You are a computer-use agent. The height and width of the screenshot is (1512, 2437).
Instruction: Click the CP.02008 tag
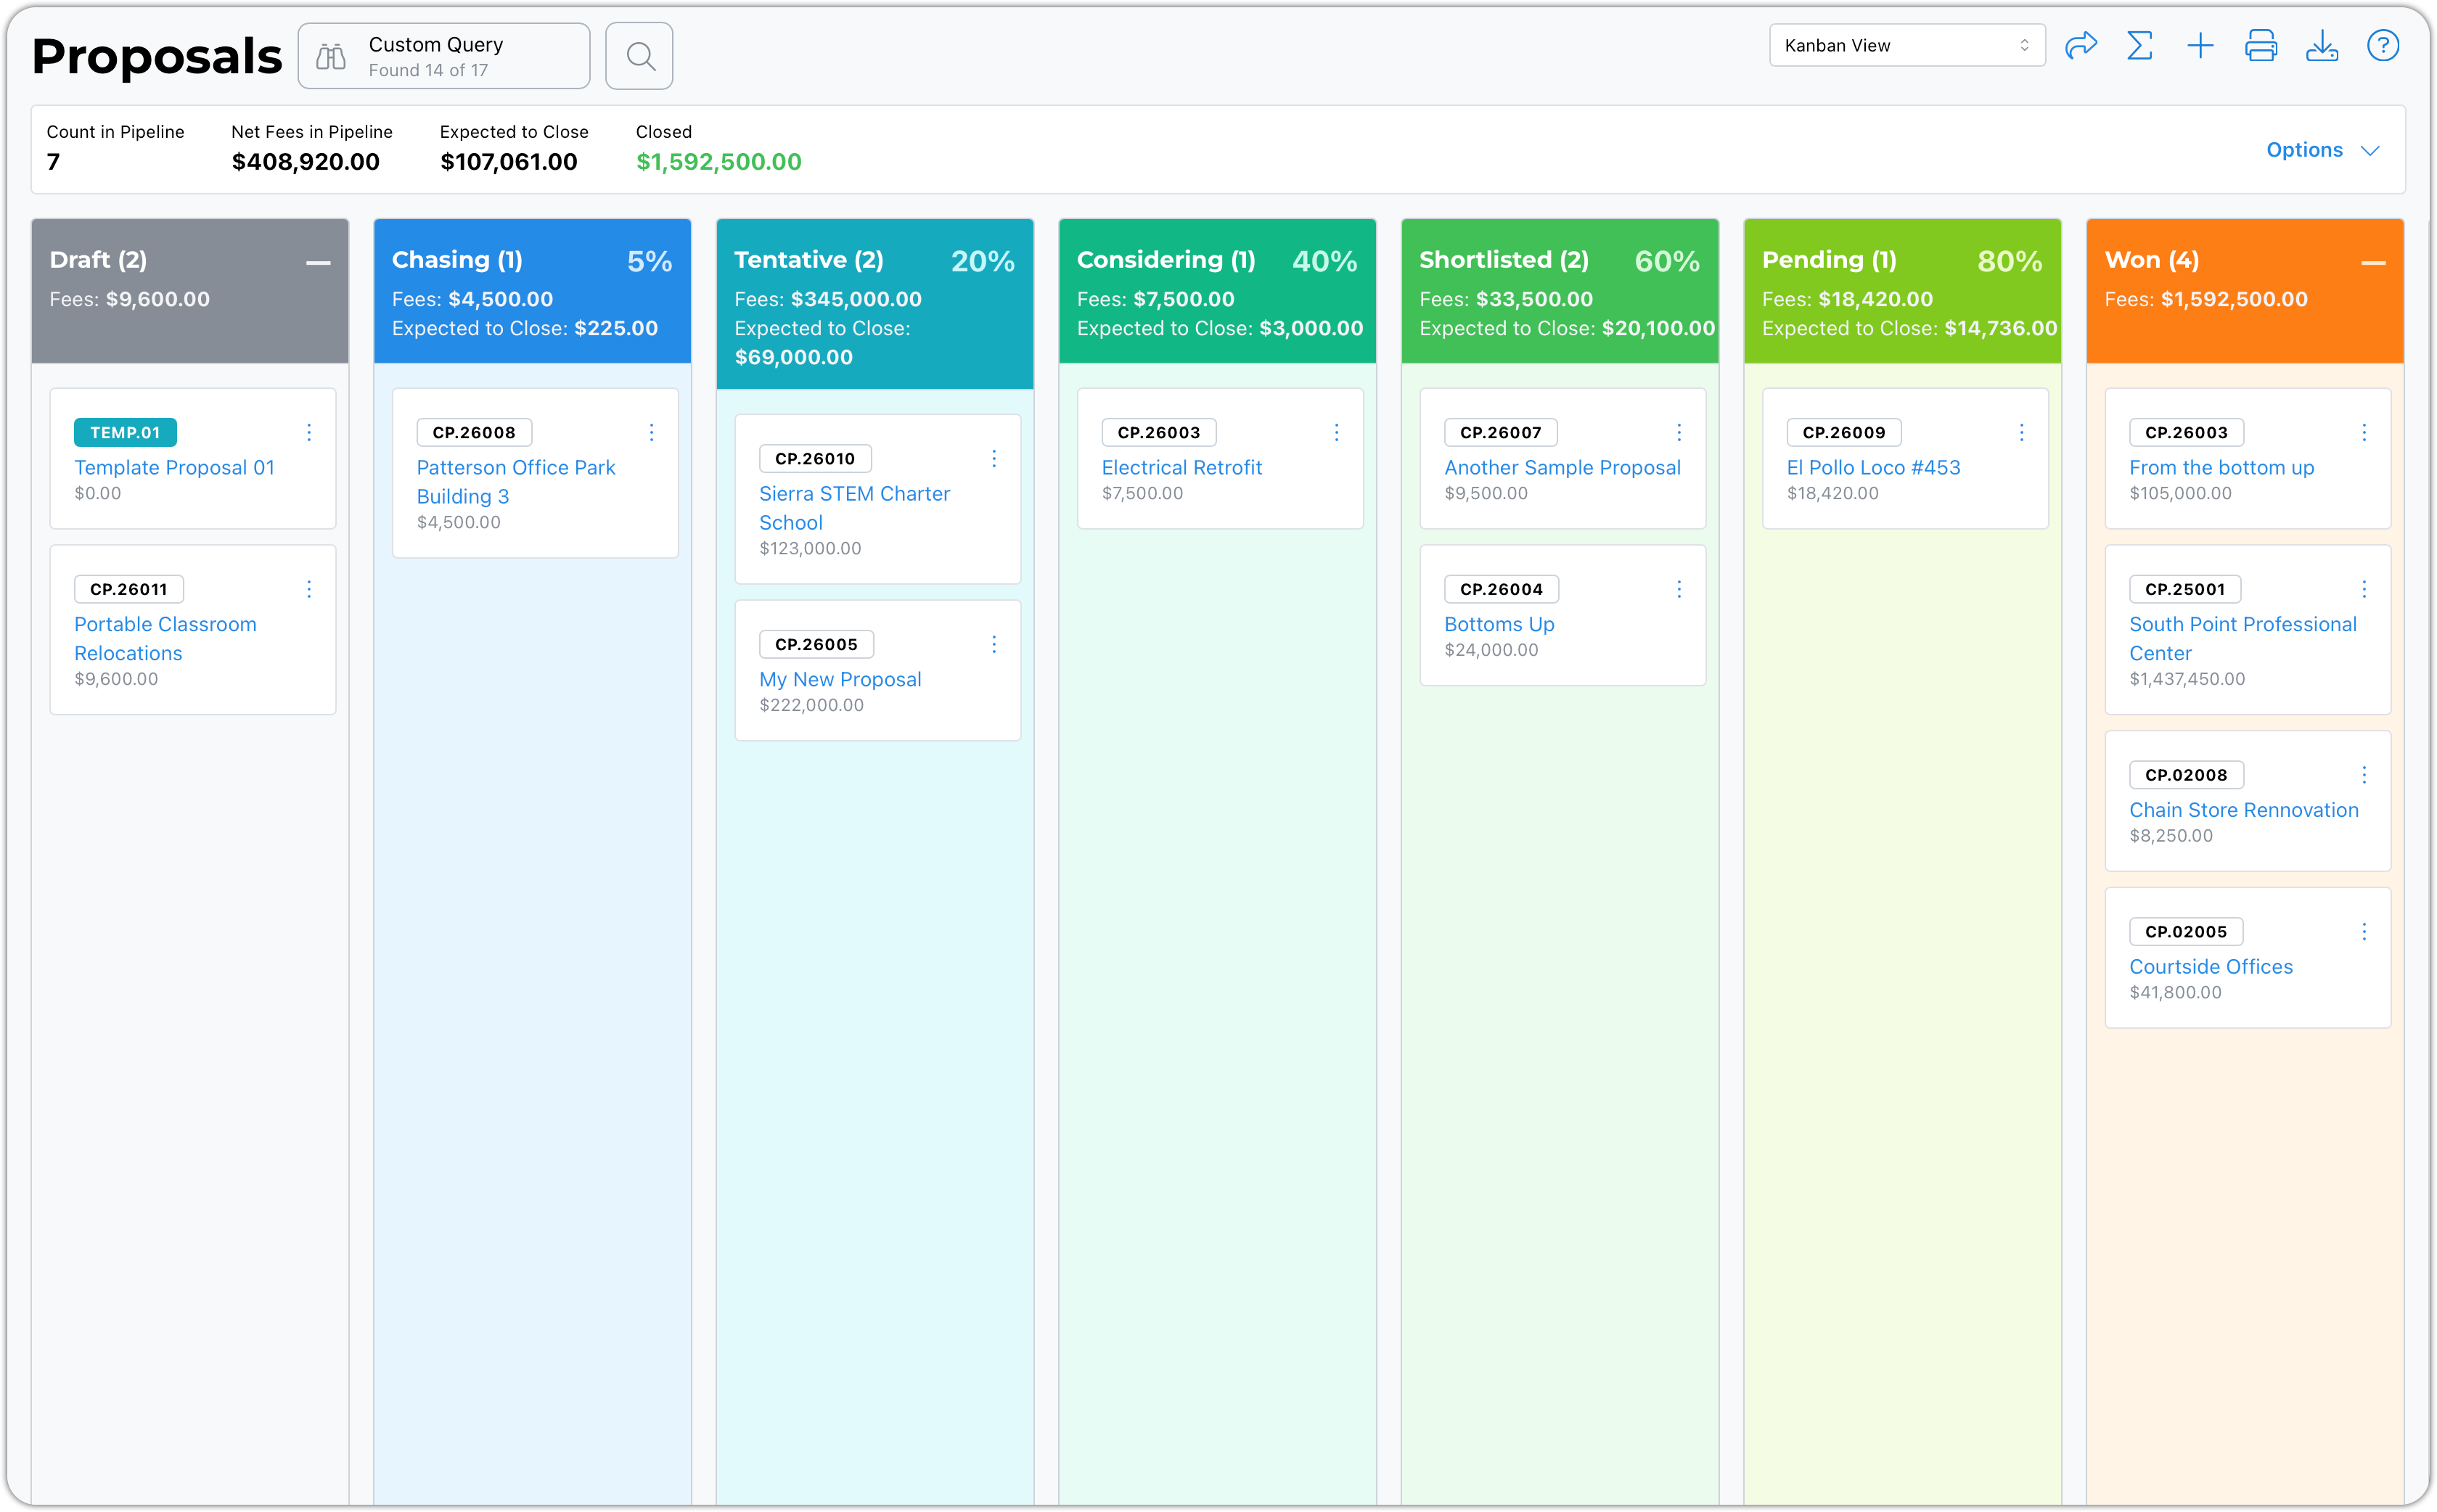(2186, 775)
